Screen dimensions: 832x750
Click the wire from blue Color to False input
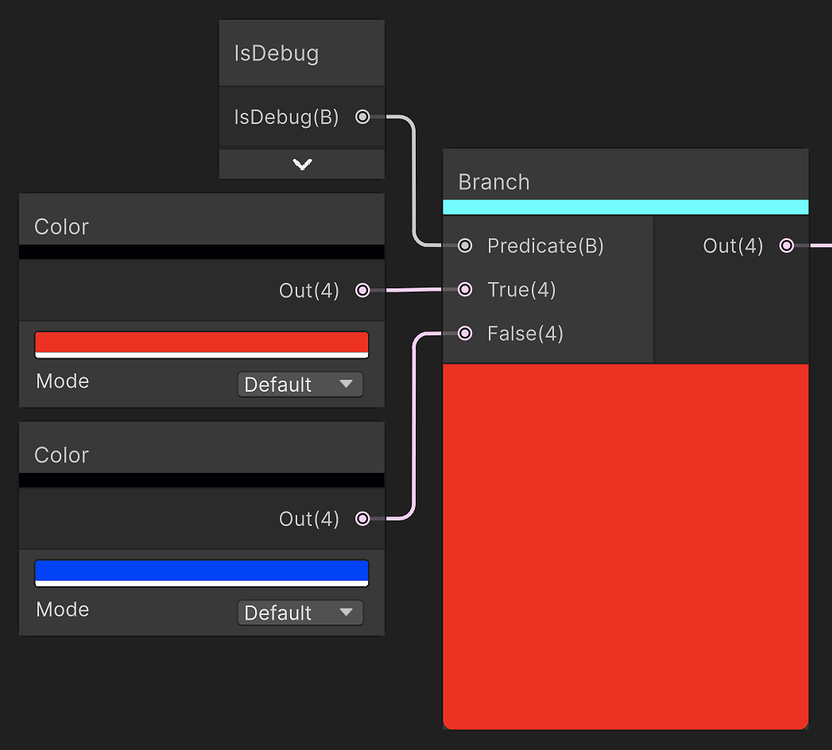tap(415, 430)
